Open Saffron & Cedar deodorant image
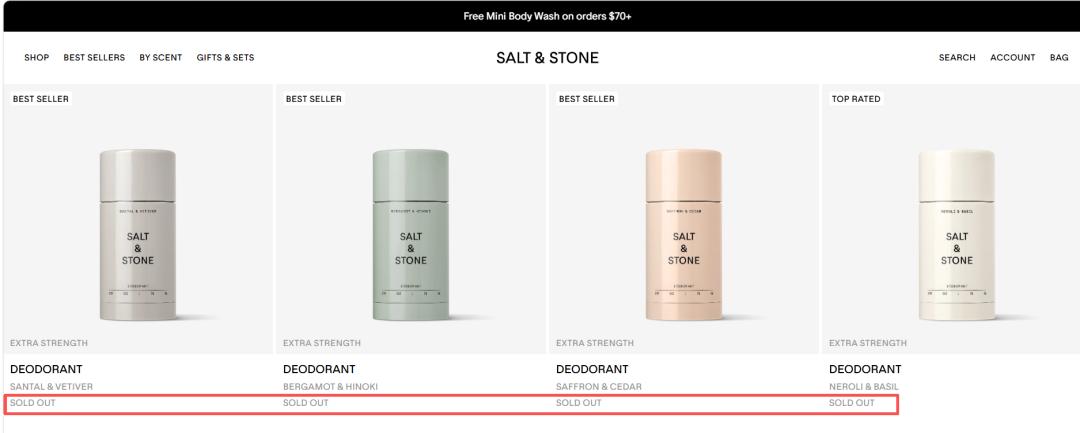Image resolution: width=1080 pixels, height=433 pixels. [x=684, y=234]
